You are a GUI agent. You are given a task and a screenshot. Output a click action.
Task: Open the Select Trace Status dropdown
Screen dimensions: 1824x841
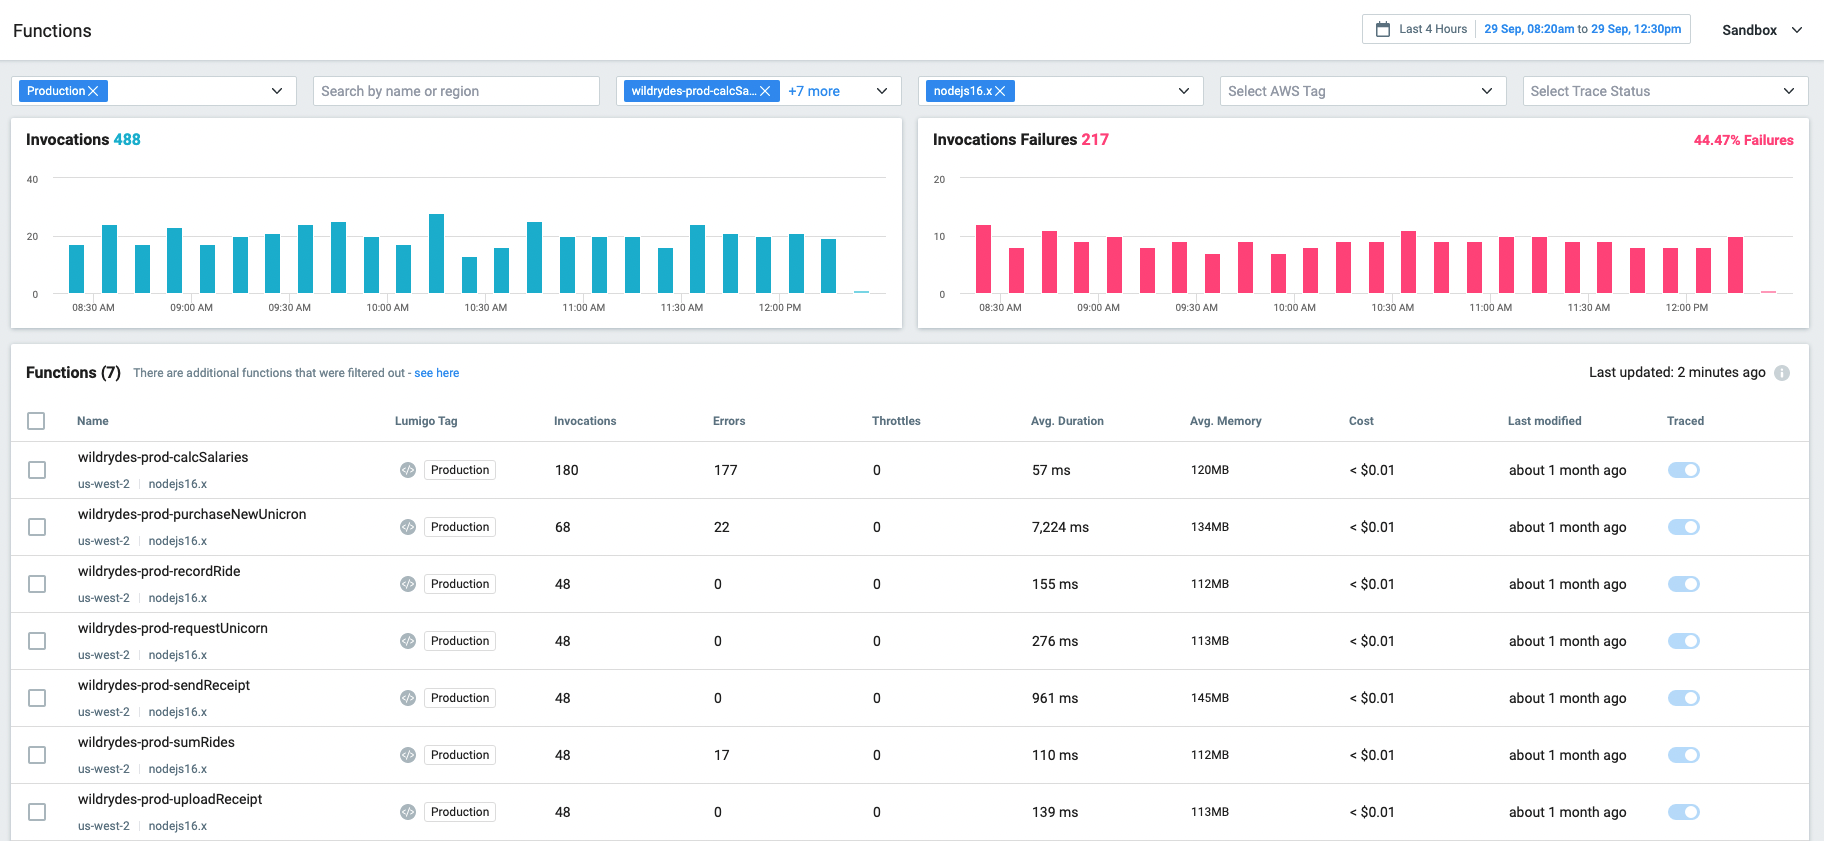1665,91
